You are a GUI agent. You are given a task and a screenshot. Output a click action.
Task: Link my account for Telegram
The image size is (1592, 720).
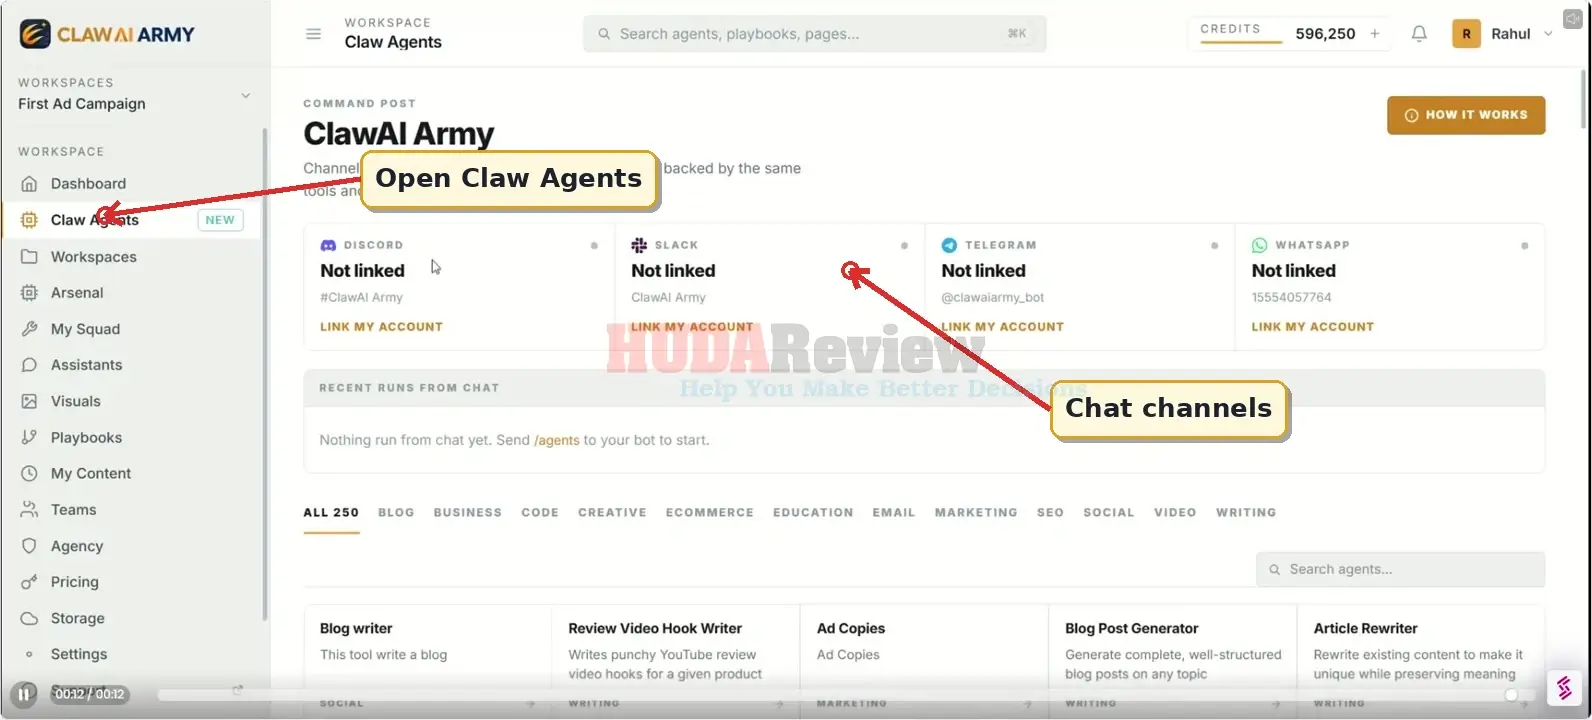(1002, 327)
